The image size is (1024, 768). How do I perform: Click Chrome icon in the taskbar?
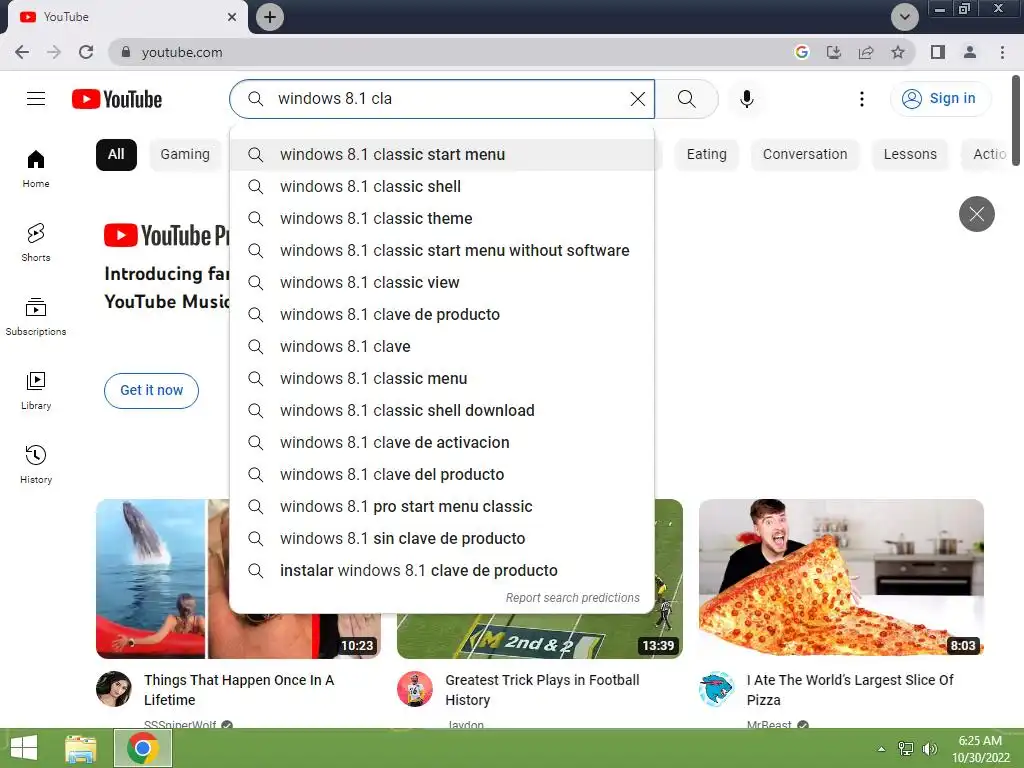point(143,748)
